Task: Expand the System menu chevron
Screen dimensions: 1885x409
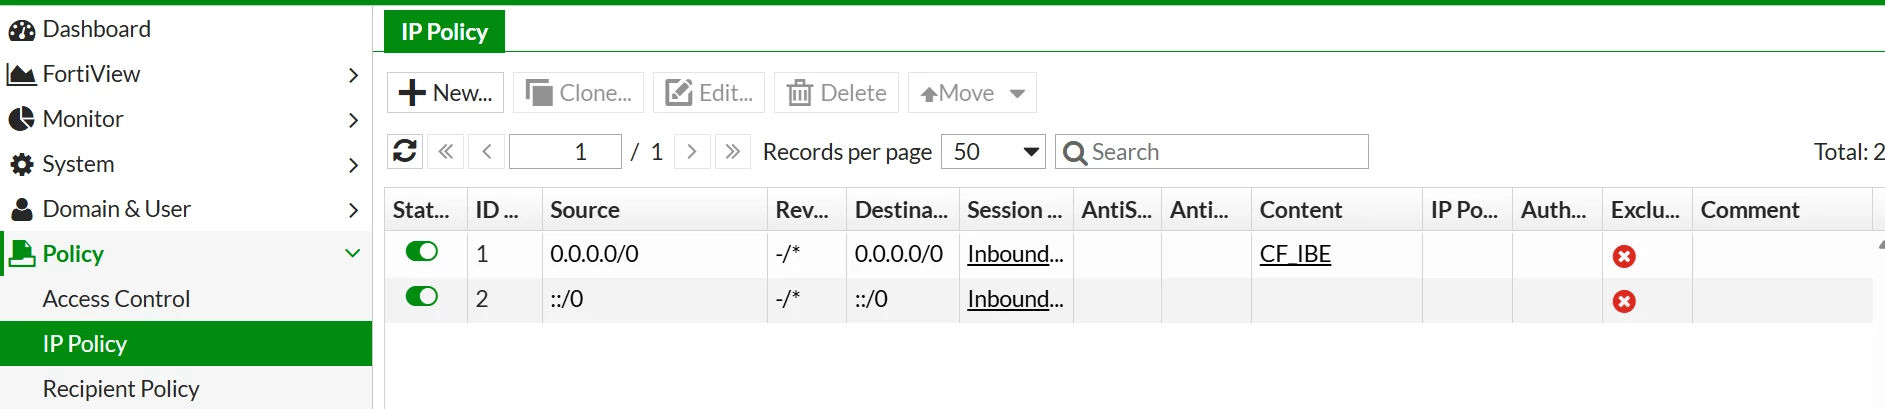Action: (x=353, y=165)
